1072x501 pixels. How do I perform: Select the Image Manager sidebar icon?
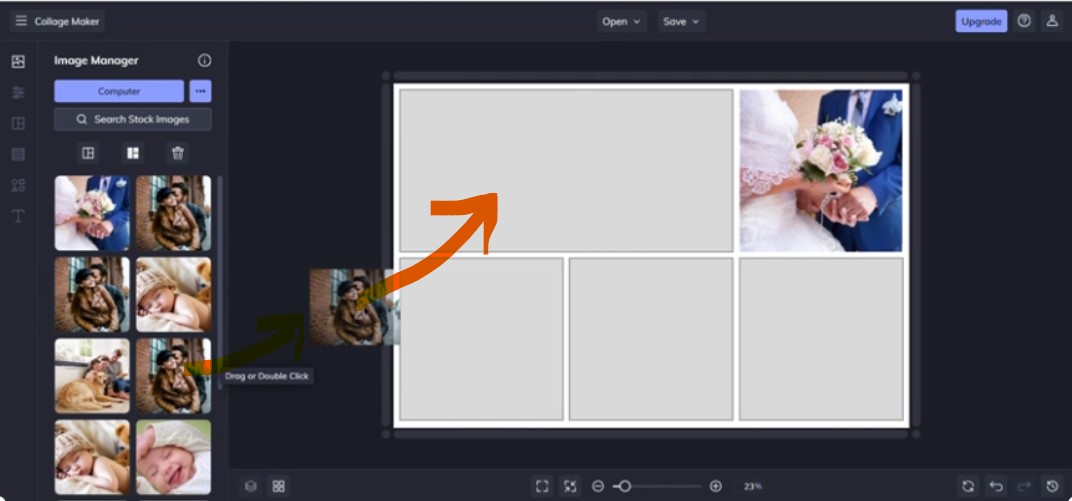18,62
